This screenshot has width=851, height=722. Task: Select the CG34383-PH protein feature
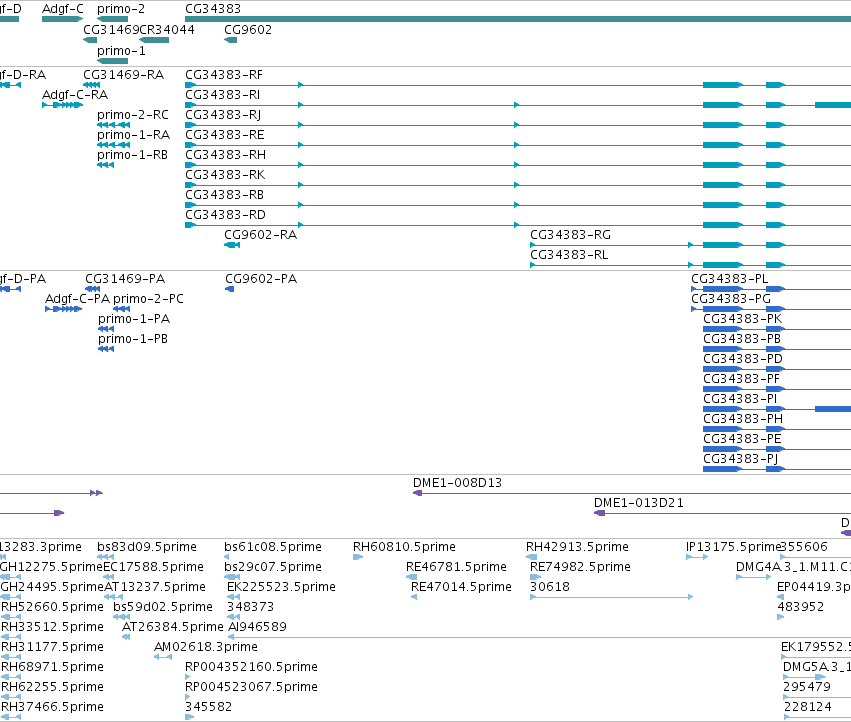[x=777, y=429]
